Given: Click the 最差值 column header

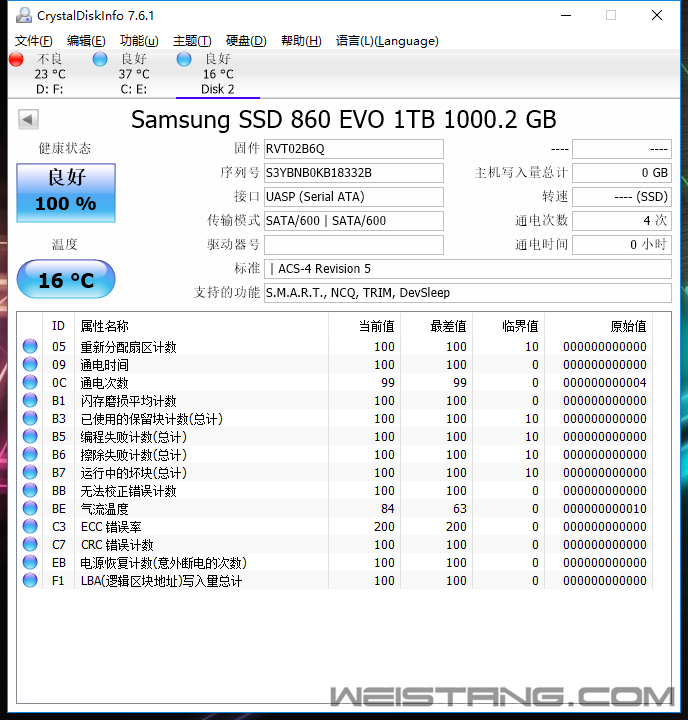Looking at the screenshot, I should [x=437, y=326].
